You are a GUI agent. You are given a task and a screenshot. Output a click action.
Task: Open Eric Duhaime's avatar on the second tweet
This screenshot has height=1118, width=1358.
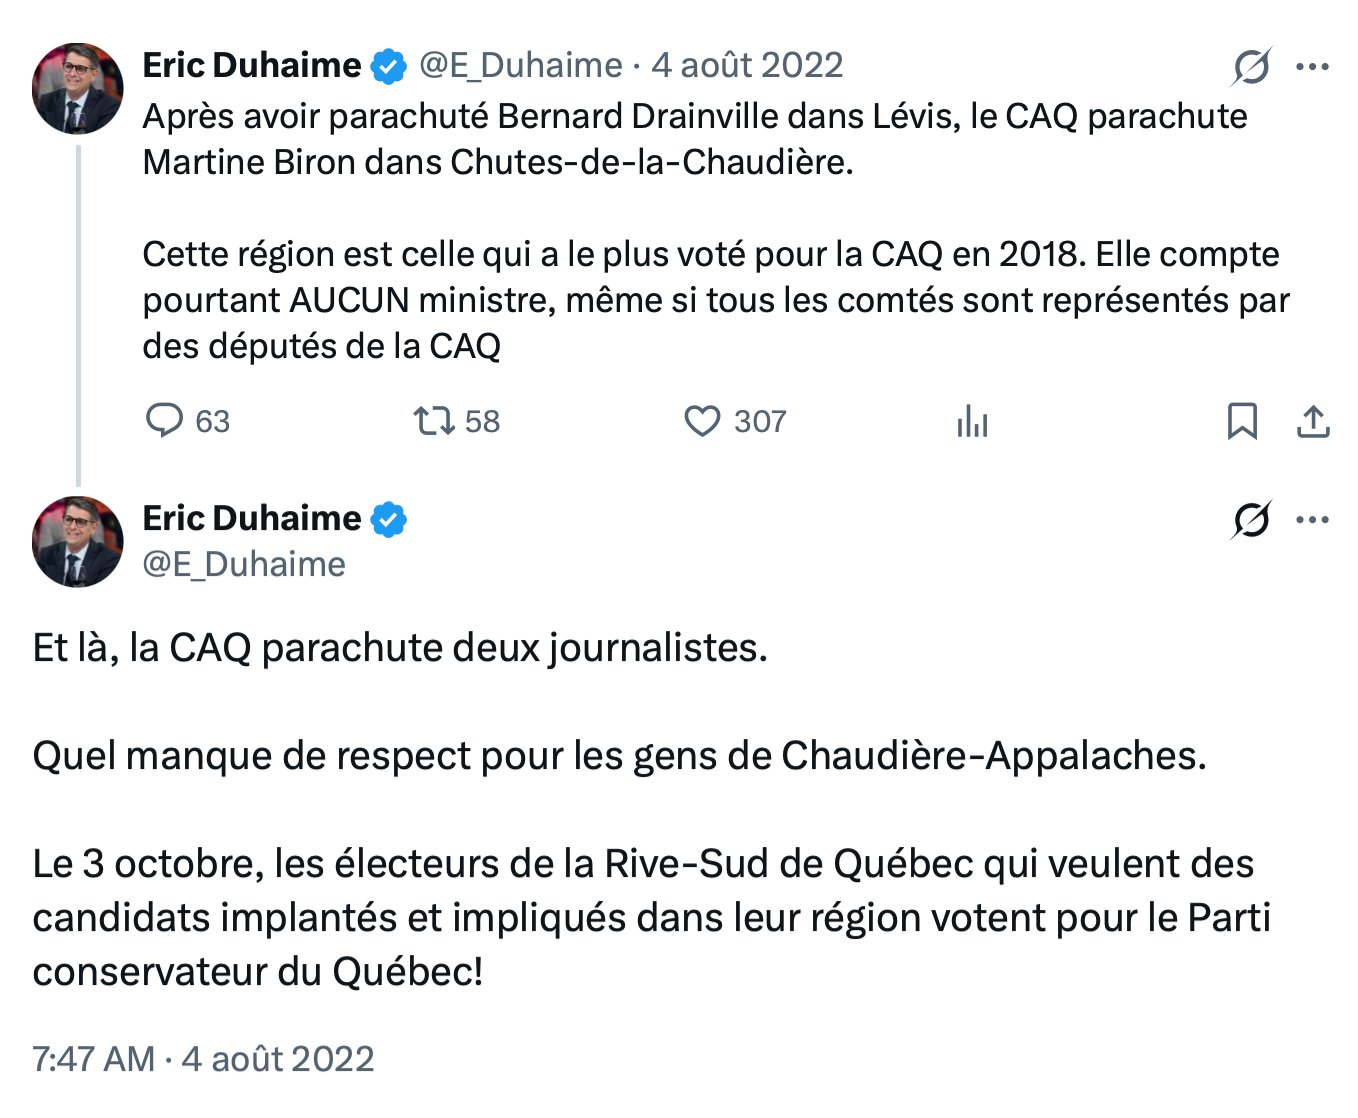78,541
